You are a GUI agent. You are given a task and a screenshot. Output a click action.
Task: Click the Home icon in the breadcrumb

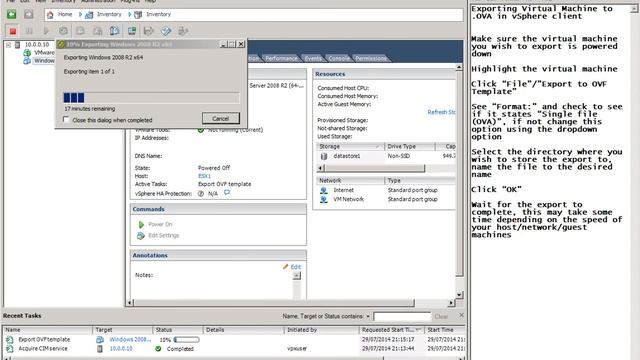[50, 15]
